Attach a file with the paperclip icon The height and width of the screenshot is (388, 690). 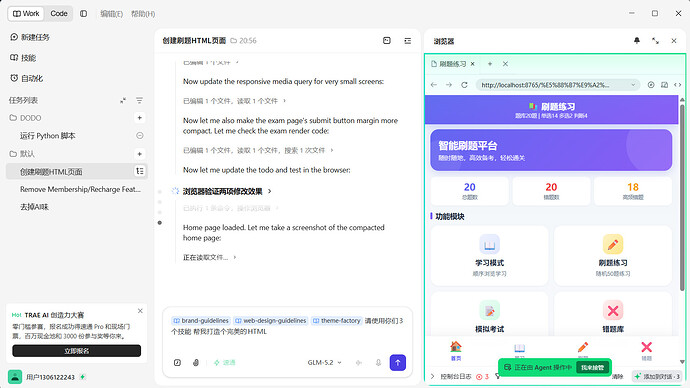[x=196, y=362]
